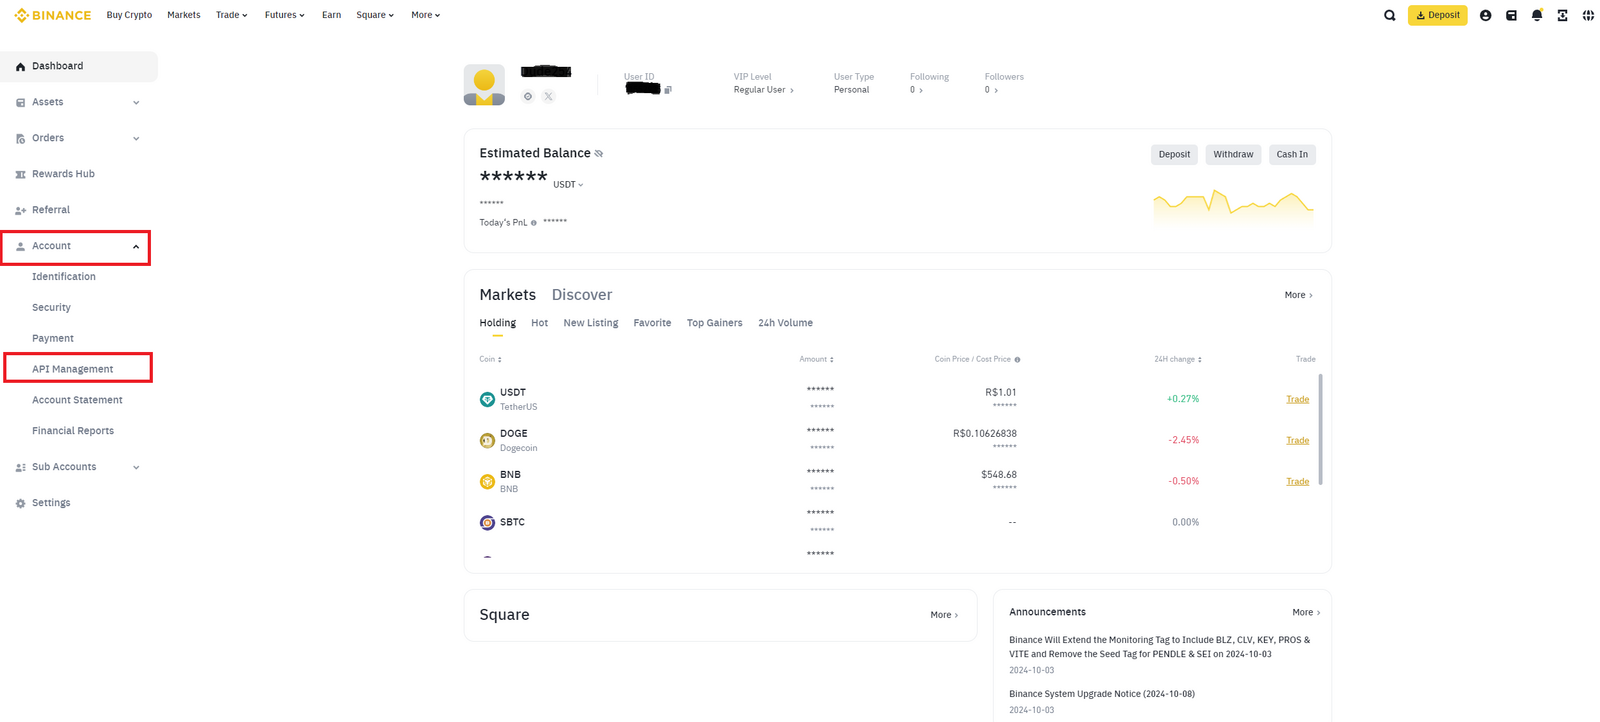Click the Cost Price info icon

click(1018, 359)
